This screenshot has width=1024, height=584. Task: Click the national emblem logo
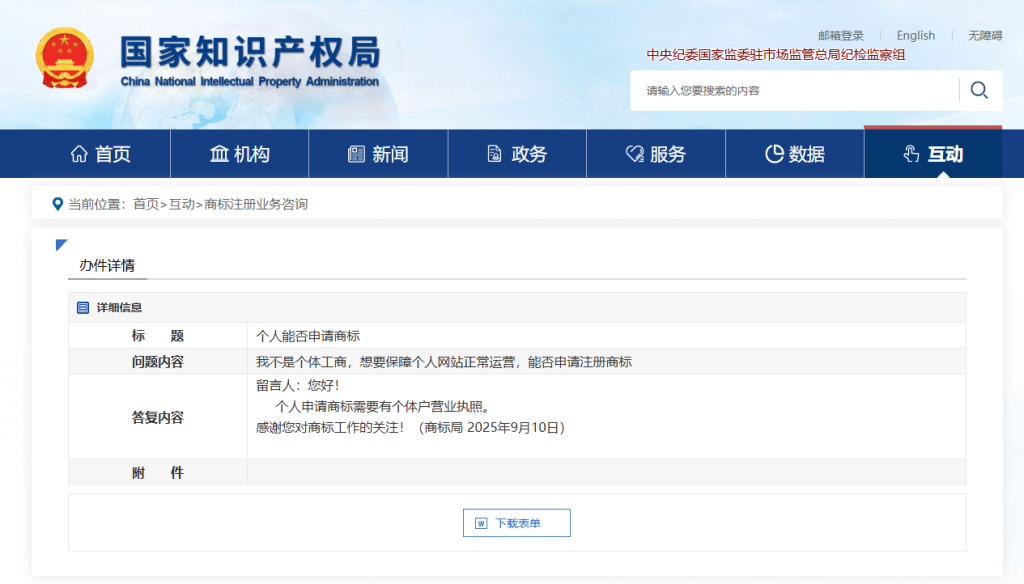[x=65, y=58]
